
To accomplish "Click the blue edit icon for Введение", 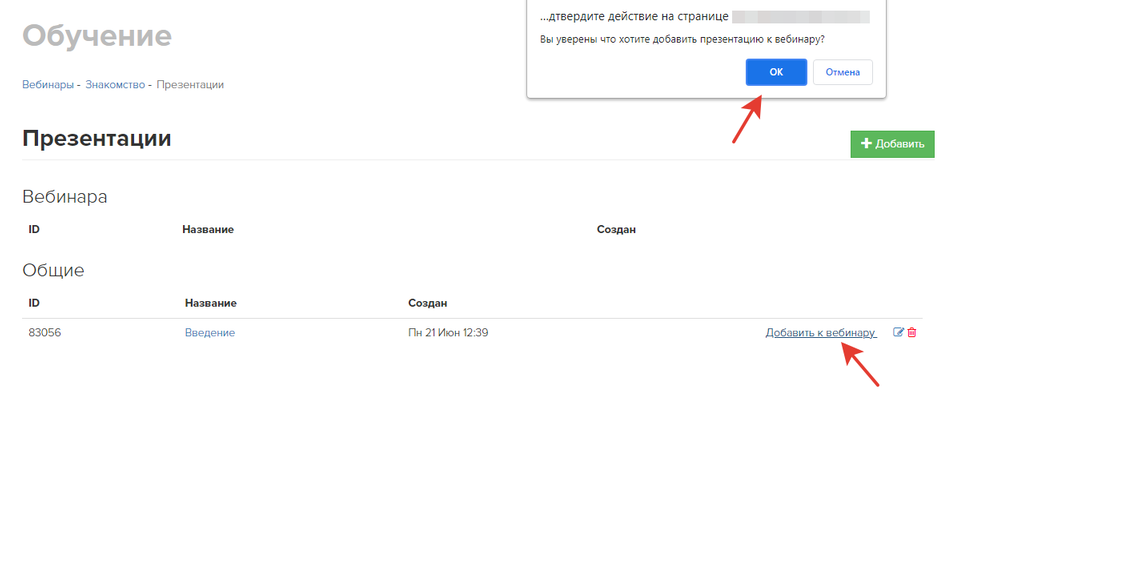I will pyautogui.click(x=898, y=332).
